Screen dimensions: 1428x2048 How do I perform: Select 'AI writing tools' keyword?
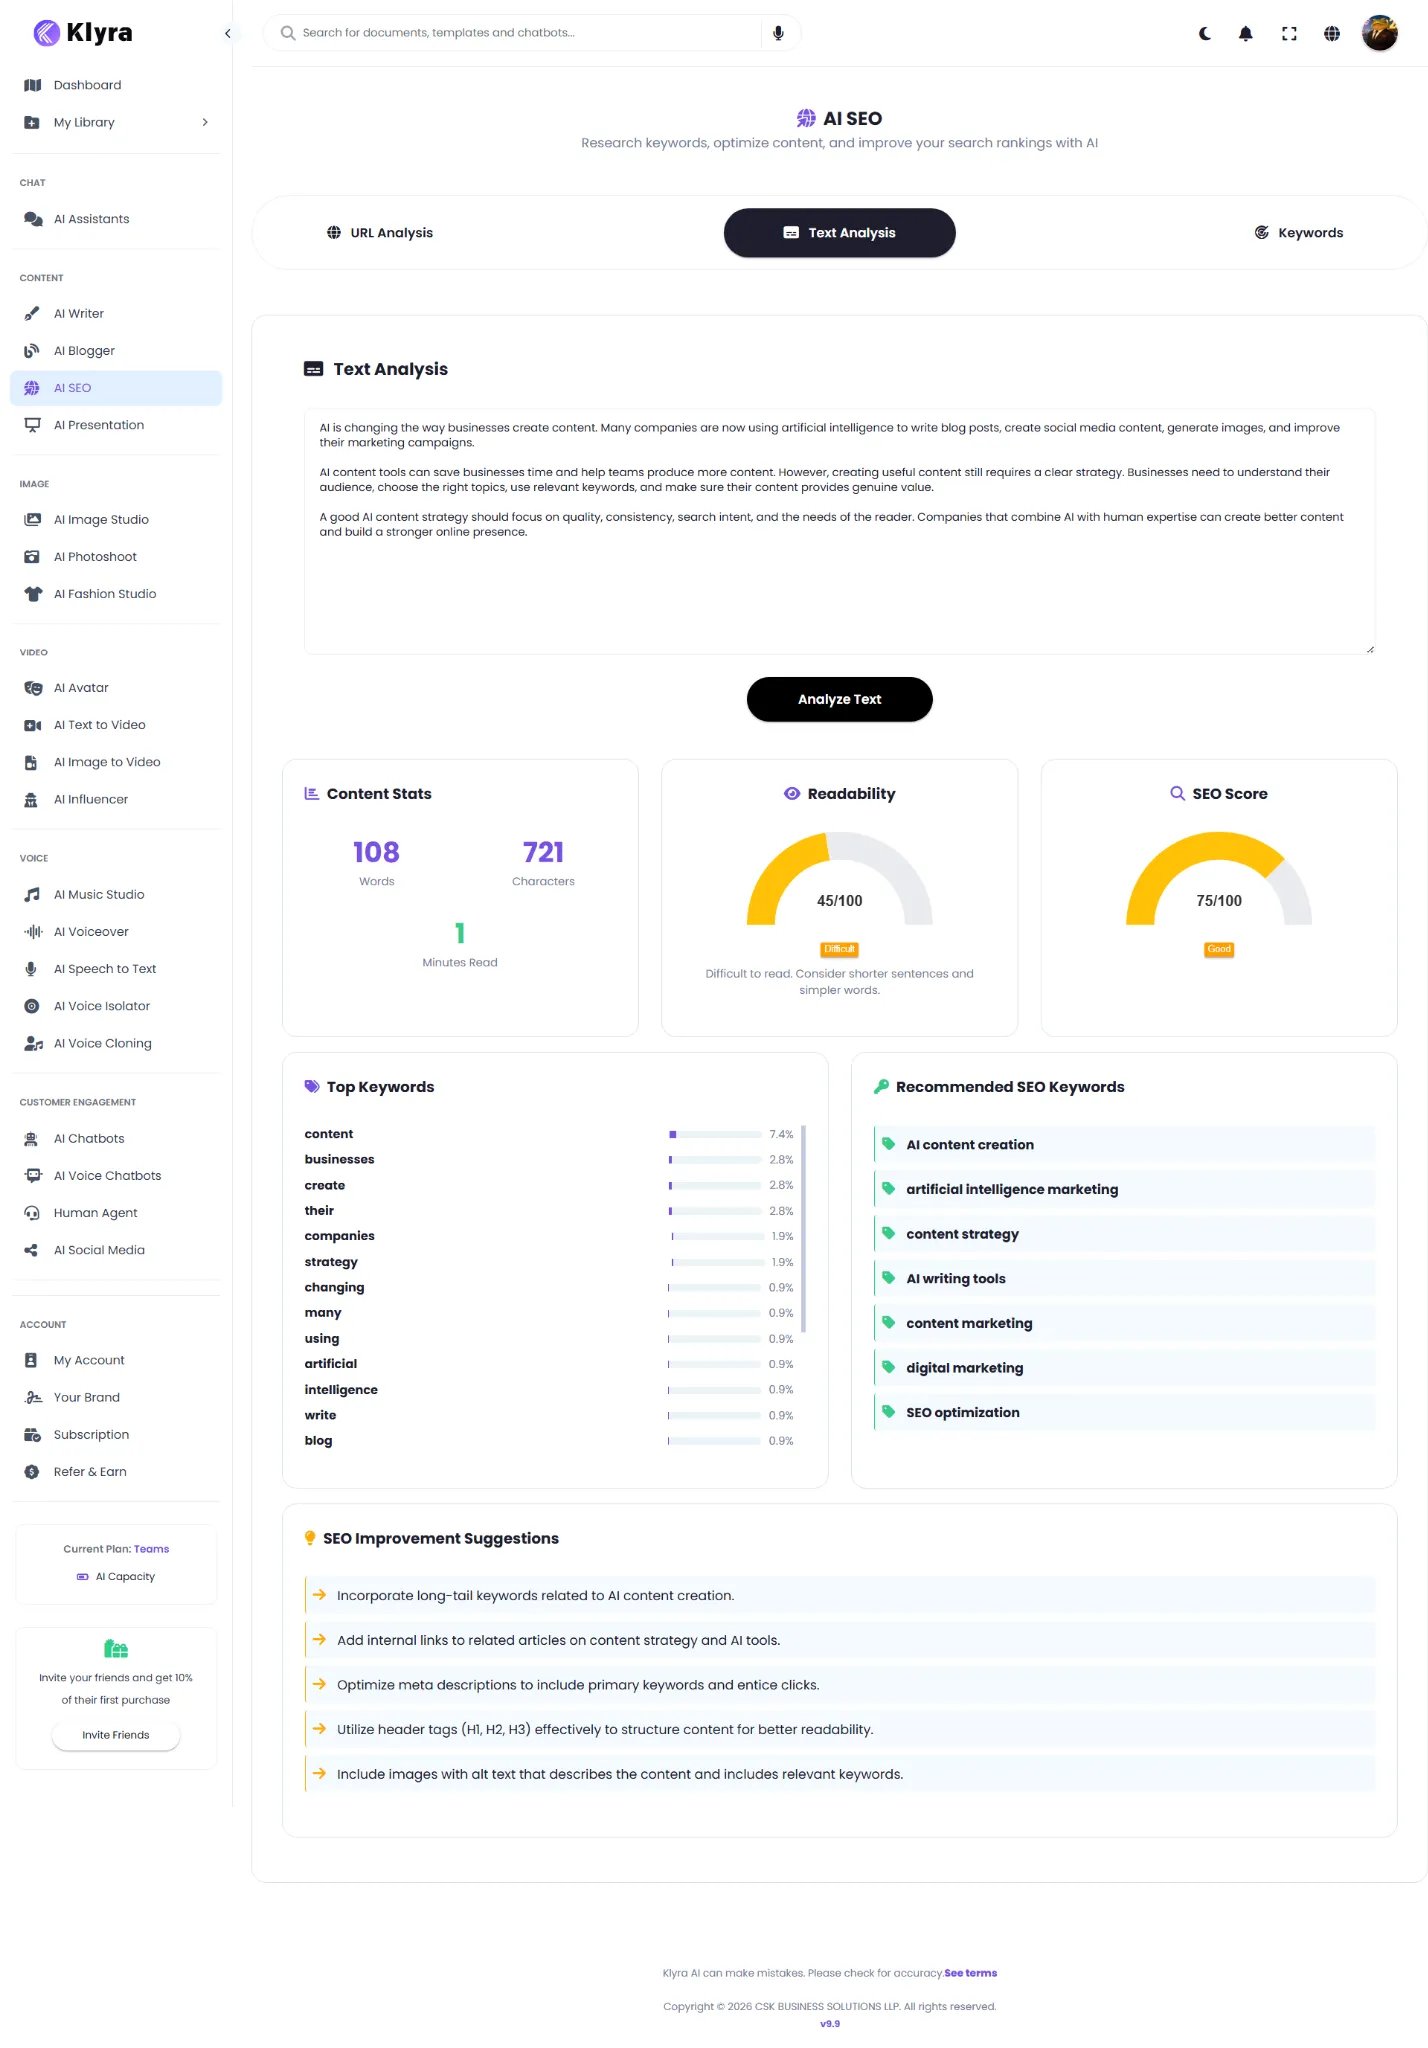tap(1125, 1278)
